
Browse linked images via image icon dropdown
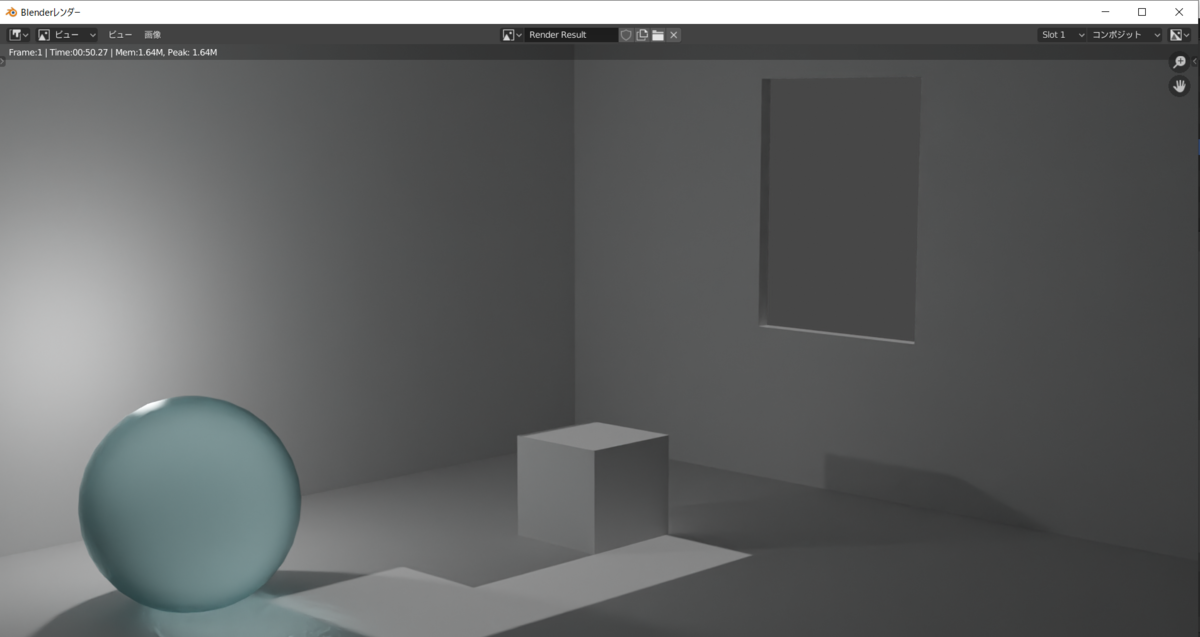(512, 34)
